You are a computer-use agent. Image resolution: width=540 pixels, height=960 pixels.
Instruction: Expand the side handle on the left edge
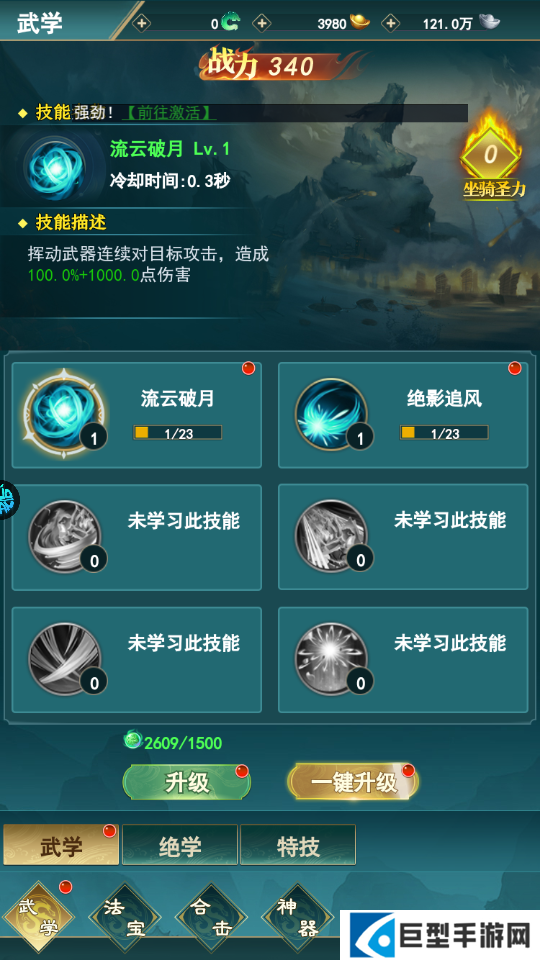(x=9, y=500)
